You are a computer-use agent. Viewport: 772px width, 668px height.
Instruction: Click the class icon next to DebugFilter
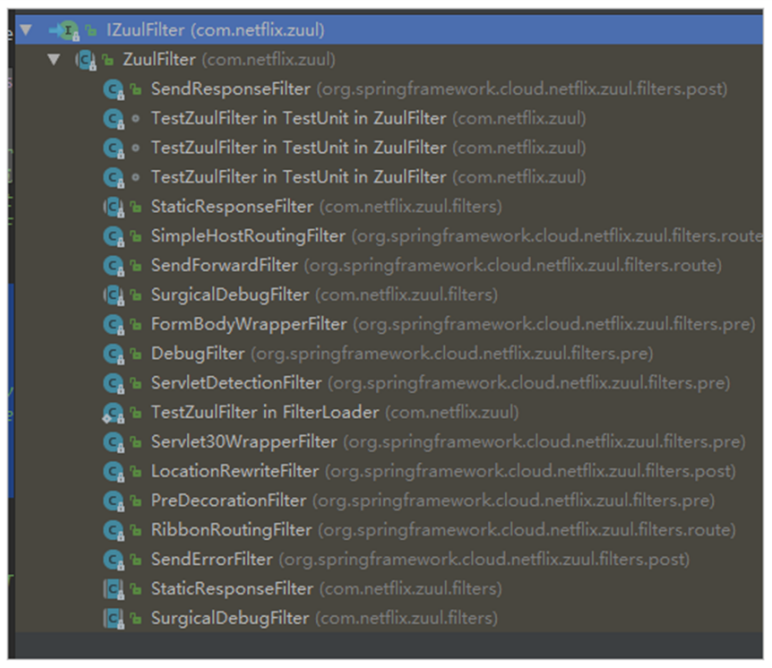[114, 354]
